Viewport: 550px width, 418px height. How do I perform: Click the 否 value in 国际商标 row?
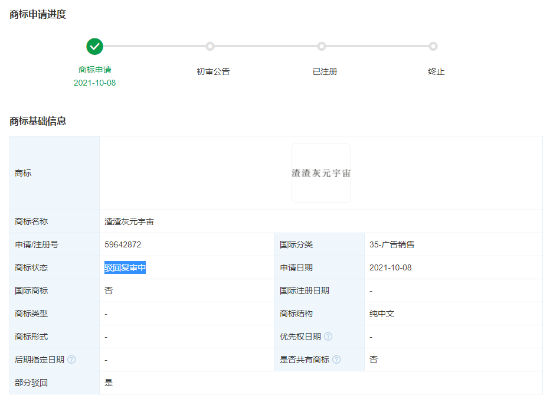pos(109,291)
